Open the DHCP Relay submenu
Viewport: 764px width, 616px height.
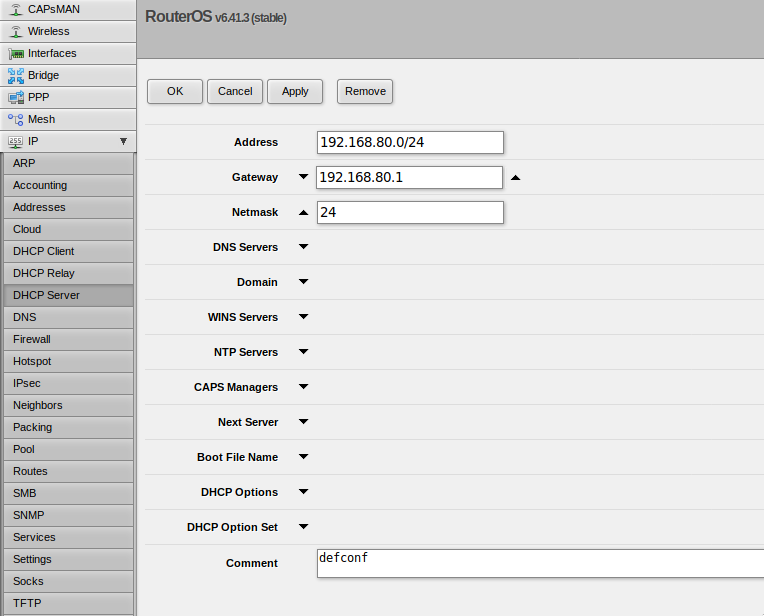coord(68,273)
